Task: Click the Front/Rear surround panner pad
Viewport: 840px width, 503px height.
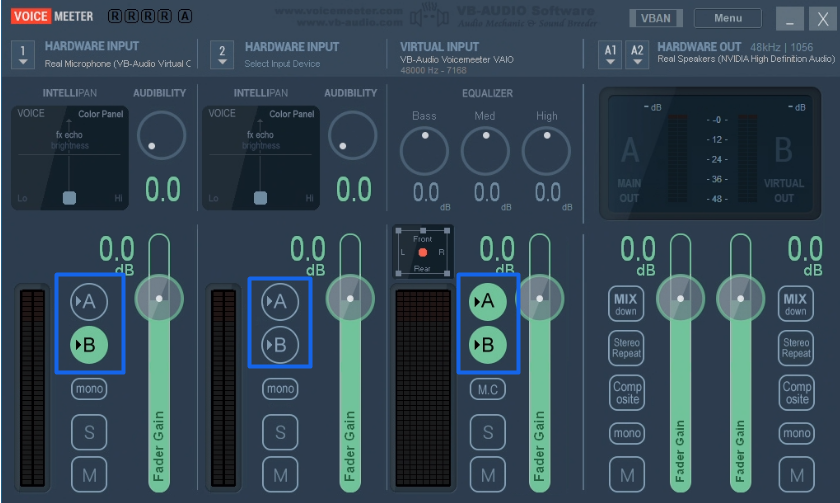Action: 423,252
